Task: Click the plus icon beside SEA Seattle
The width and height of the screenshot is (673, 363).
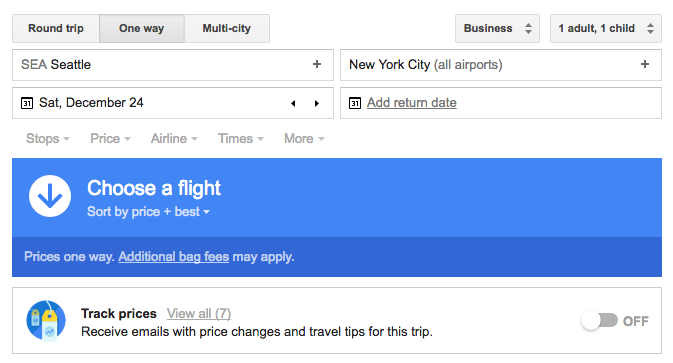Action: (x=317, y=64)
